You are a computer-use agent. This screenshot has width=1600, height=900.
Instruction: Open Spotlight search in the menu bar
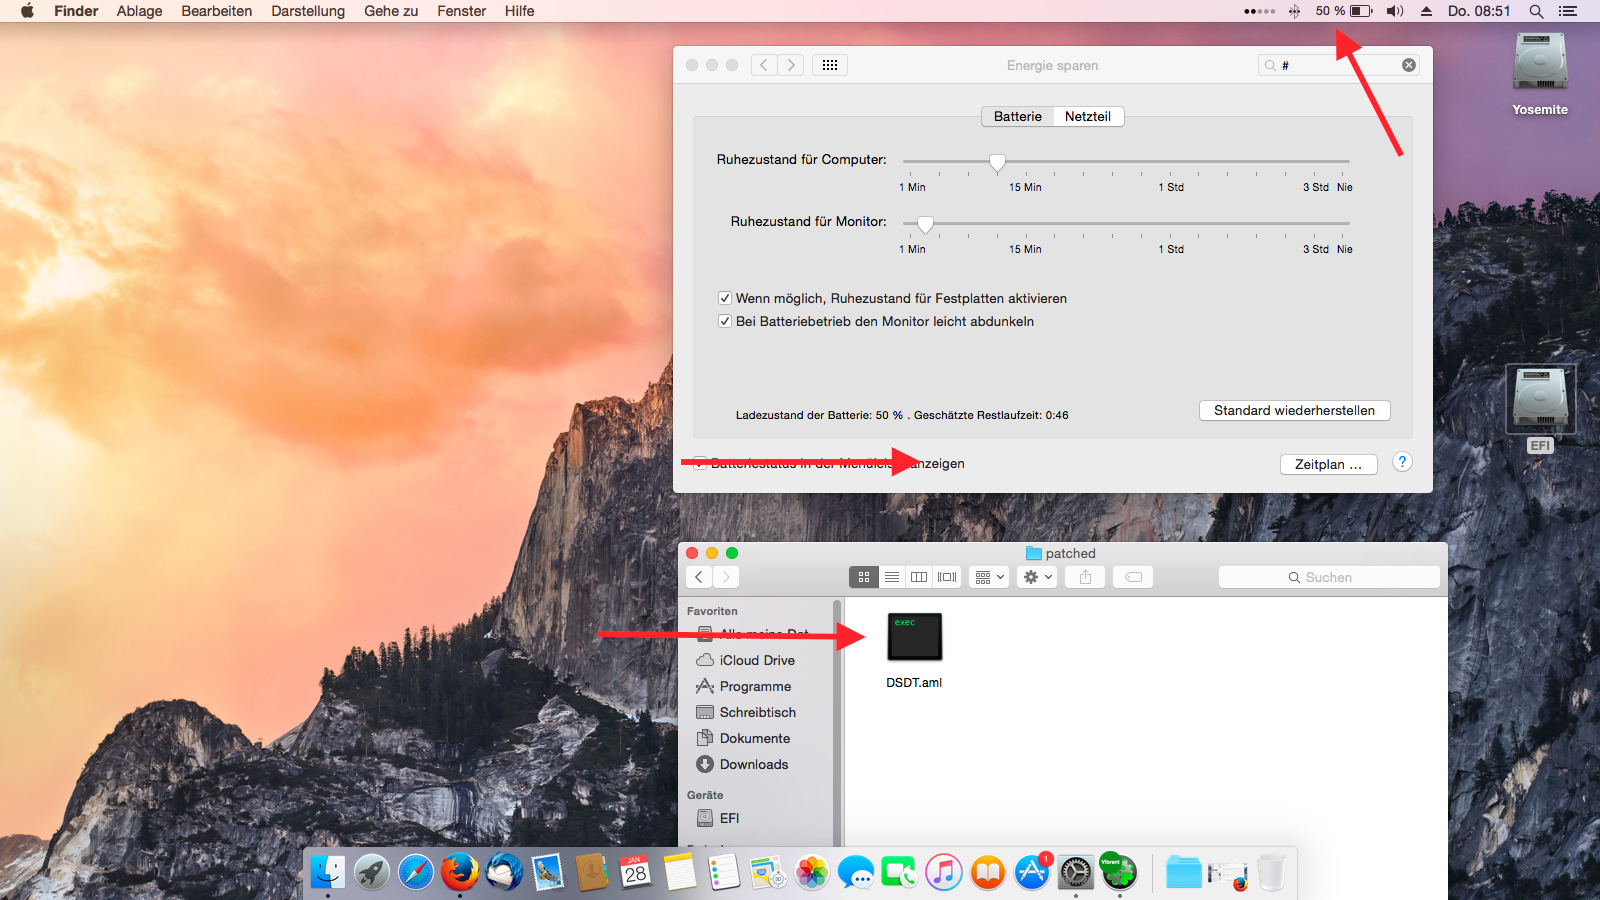coord(1536,11)
